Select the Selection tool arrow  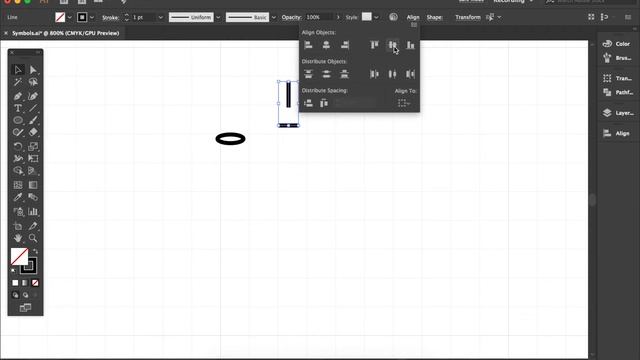(x=18, y=70)
